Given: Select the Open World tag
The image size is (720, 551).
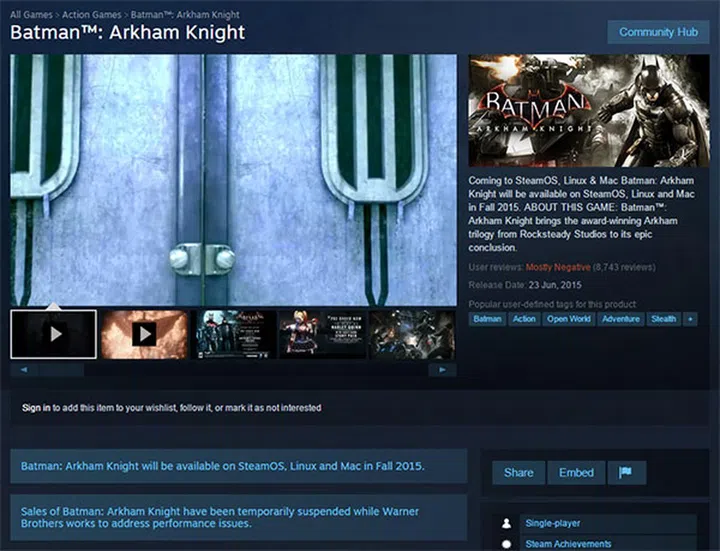Looking at the screenshot, I should (x=568, y=319).
